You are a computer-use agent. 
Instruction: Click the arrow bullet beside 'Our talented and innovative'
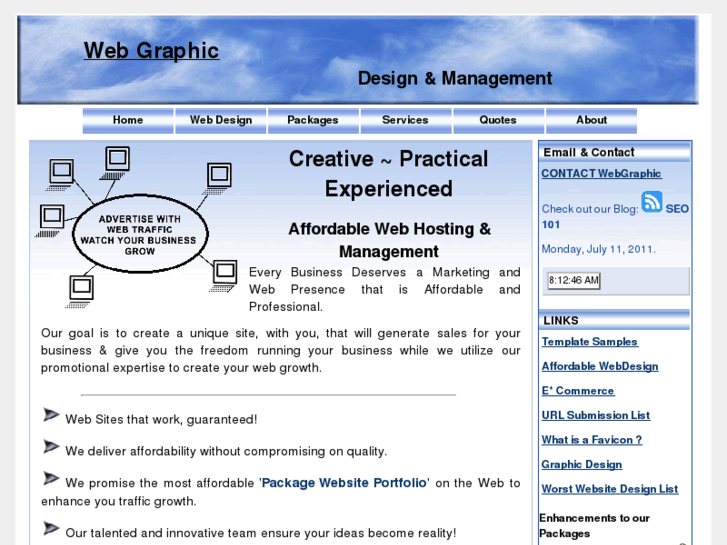[51, 528]
